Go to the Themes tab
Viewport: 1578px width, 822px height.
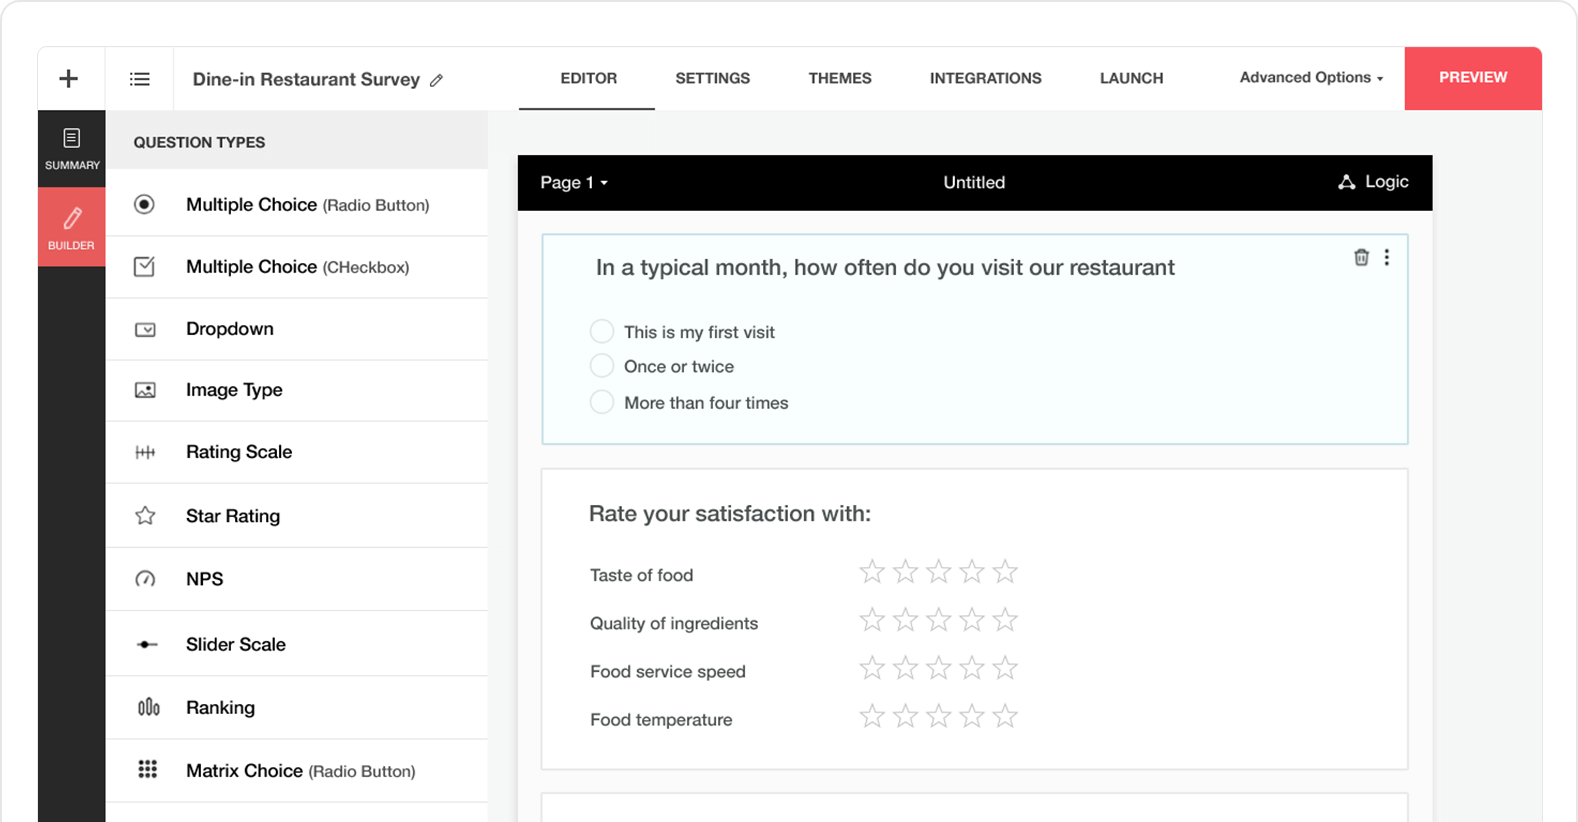click(x=839, y=78)
